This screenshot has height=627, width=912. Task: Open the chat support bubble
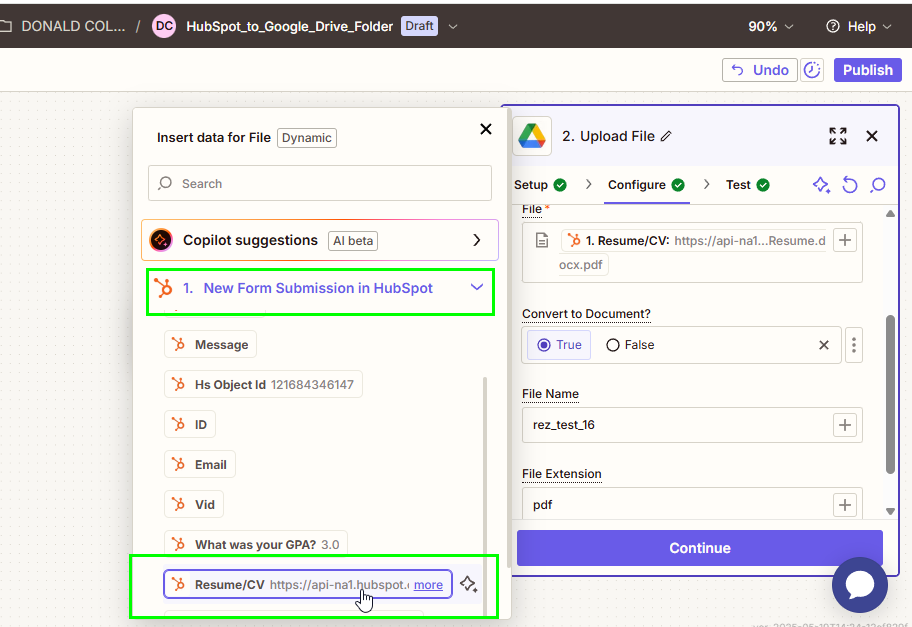coord(860,585)
